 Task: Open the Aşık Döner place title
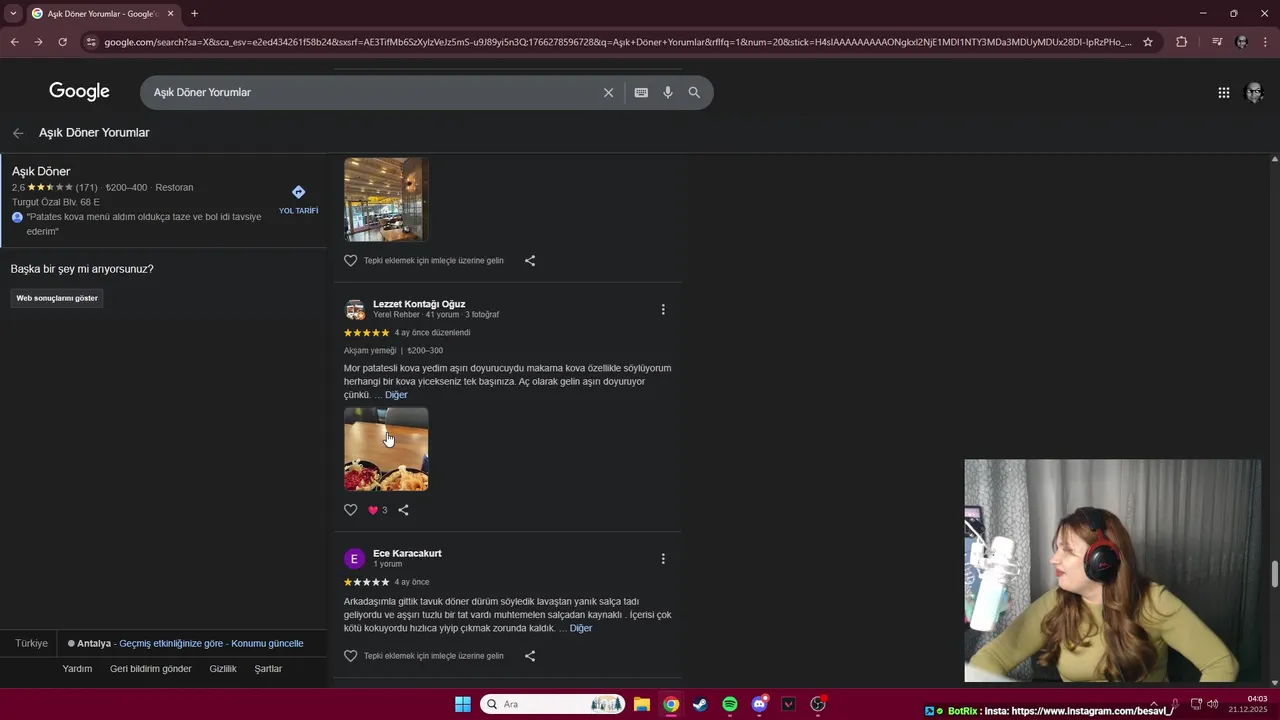[41, 171]
